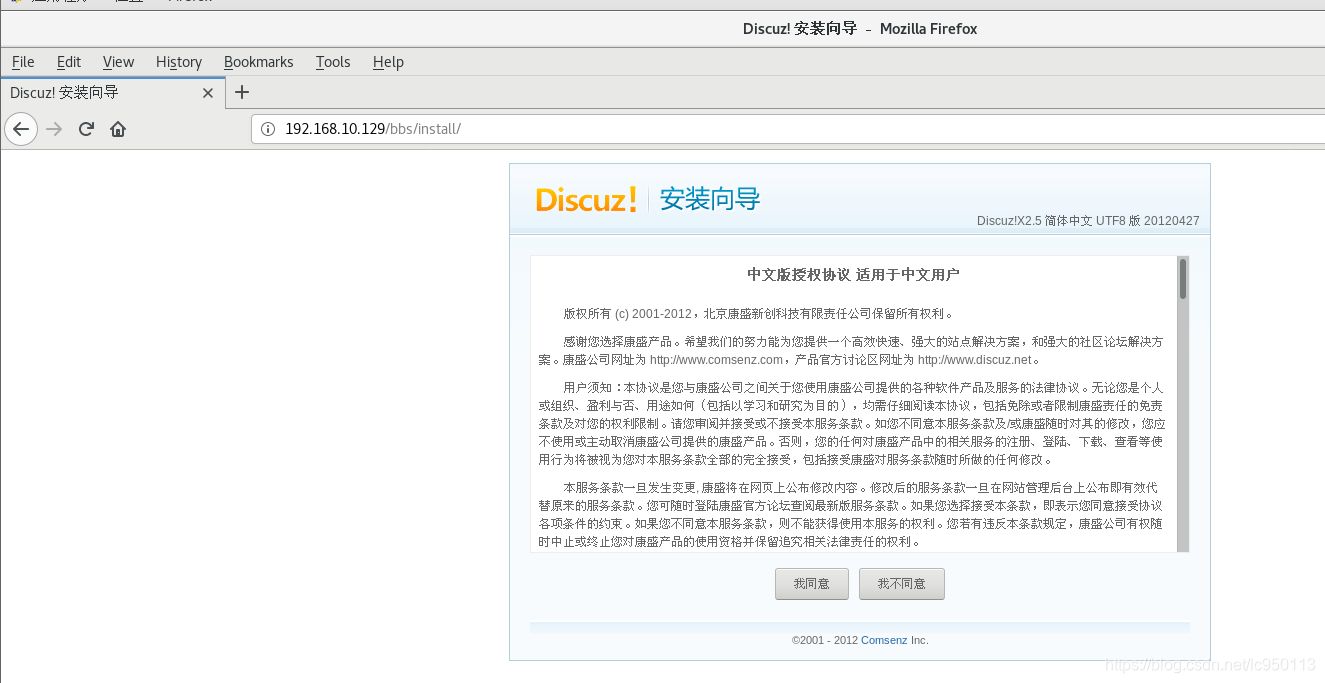1325x683 pixels.
Task: Reload the current page
Action: point(86,129)
